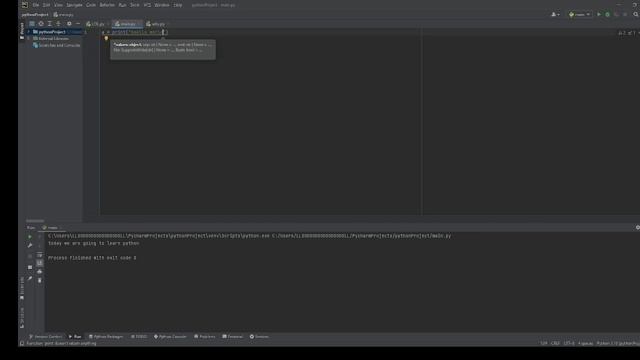Select the main tab in Run panel

click(52, 227)
